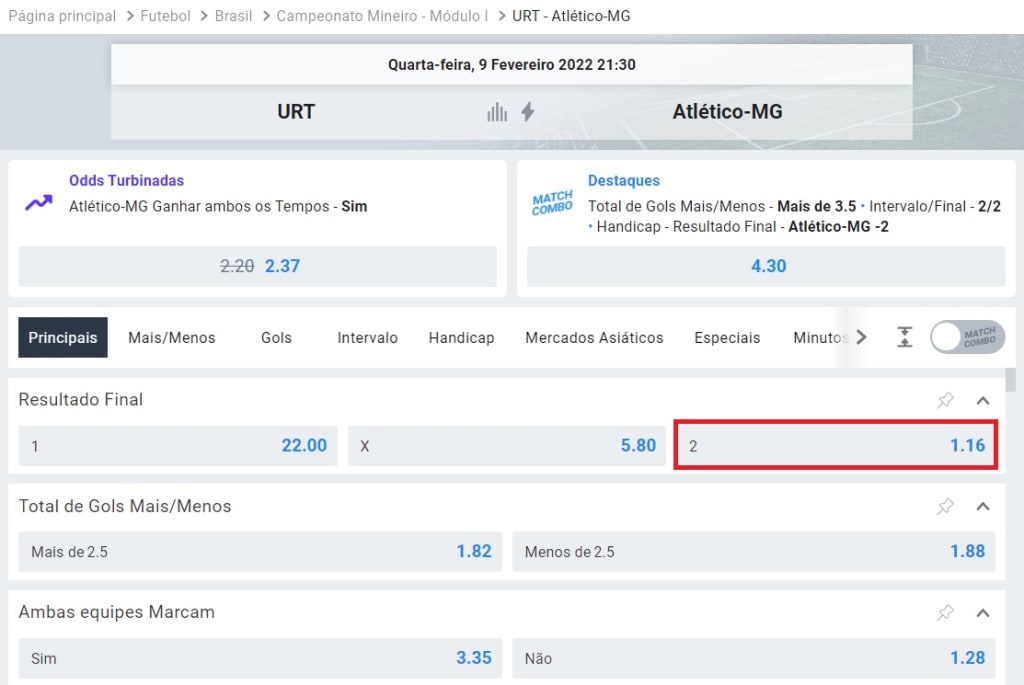Click the Odds Turbinadas heading
Image resolution: width=1024 pixels, height=685 pixels.
[x=127, y=180]
